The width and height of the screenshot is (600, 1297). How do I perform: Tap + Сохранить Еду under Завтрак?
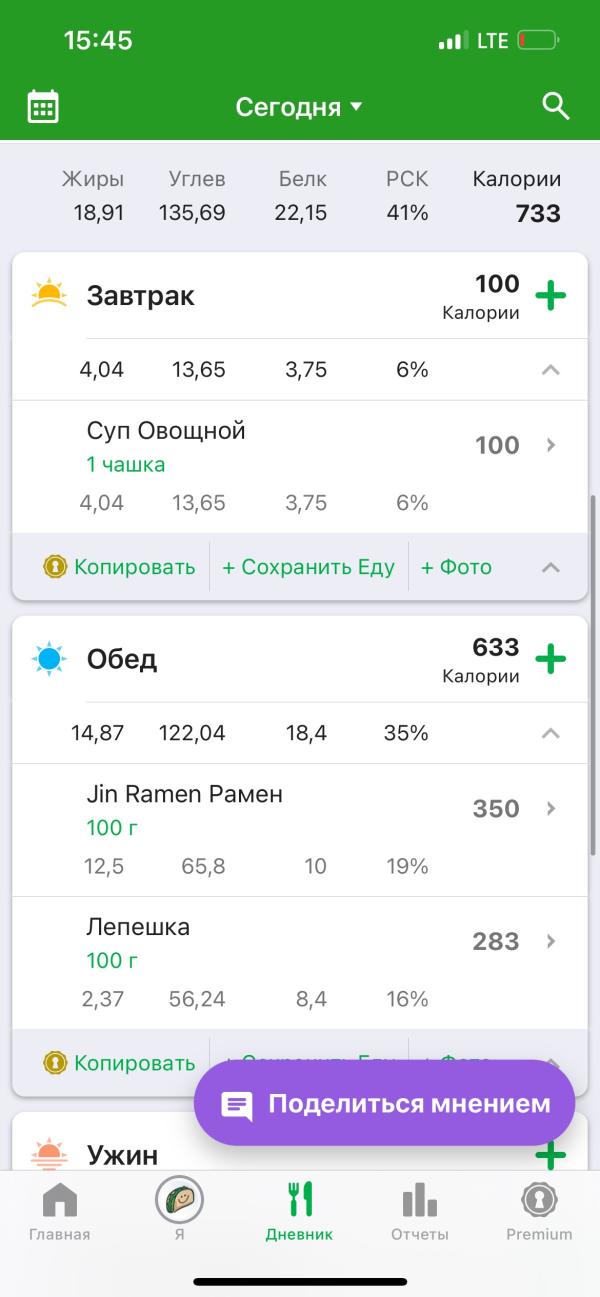point(308,567)
